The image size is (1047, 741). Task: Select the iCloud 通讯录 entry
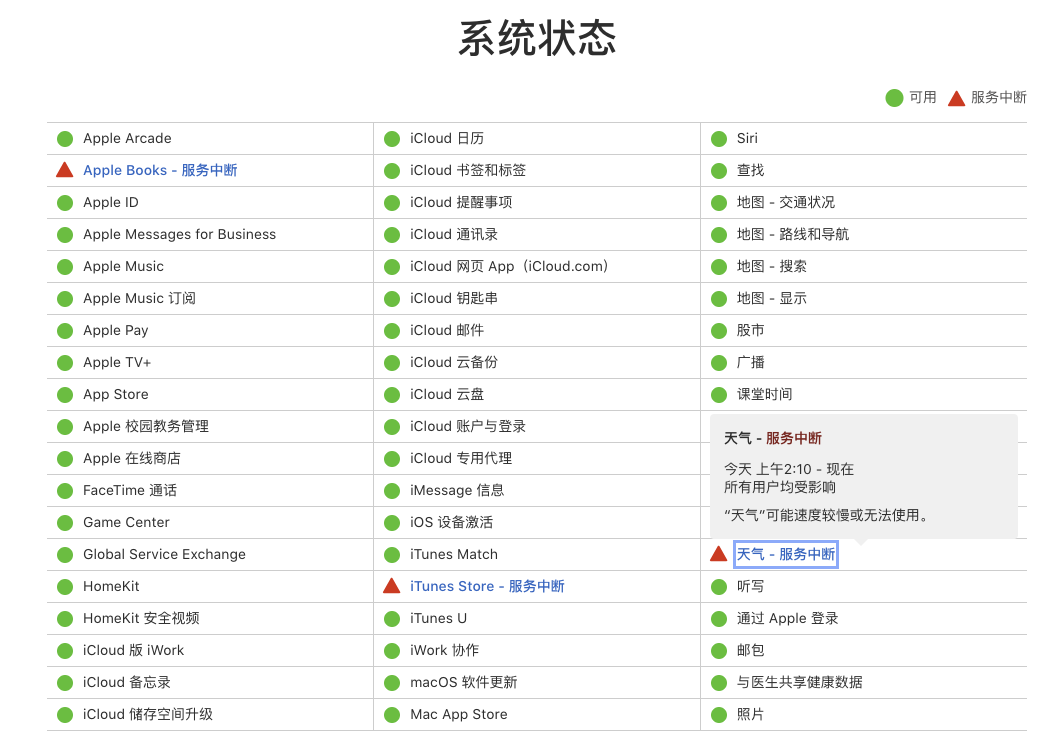click(x=454, y=234)
